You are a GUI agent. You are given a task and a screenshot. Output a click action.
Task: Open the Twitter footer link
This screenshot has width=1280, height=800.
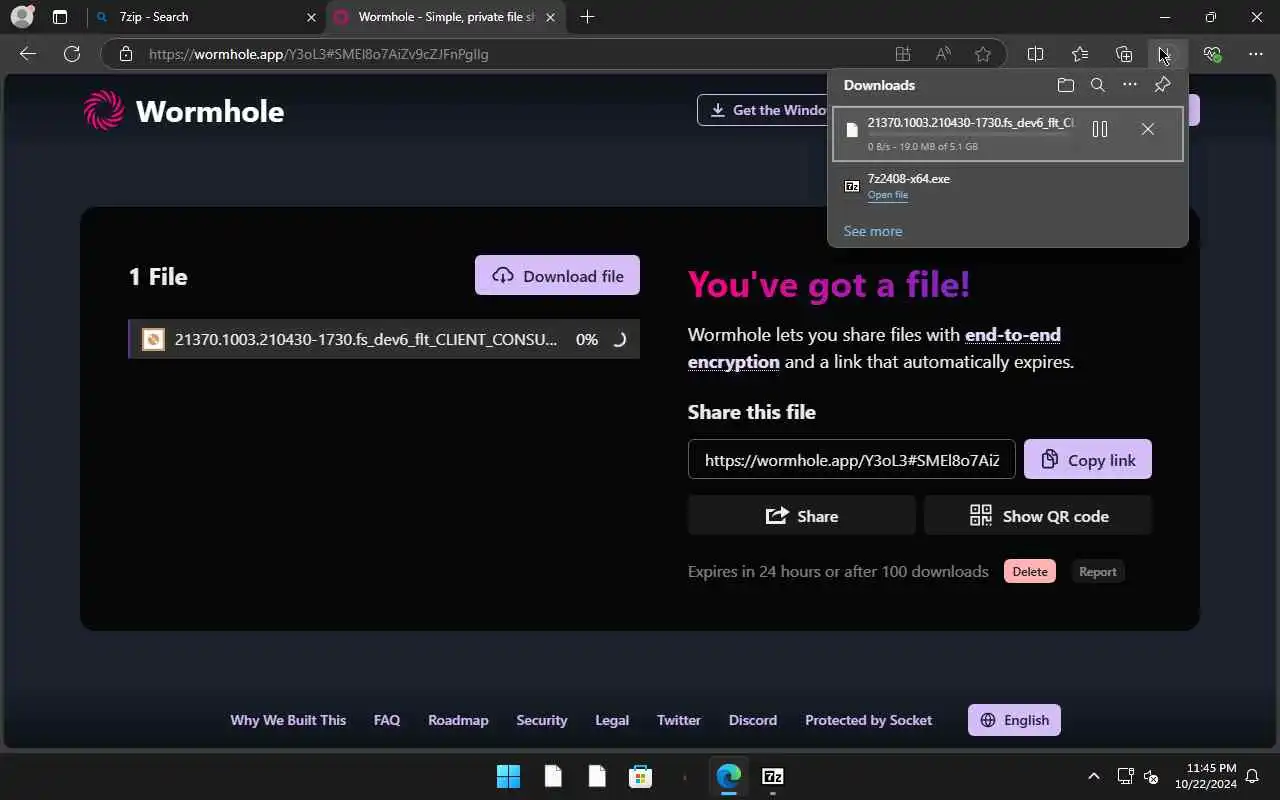[679, 720]
